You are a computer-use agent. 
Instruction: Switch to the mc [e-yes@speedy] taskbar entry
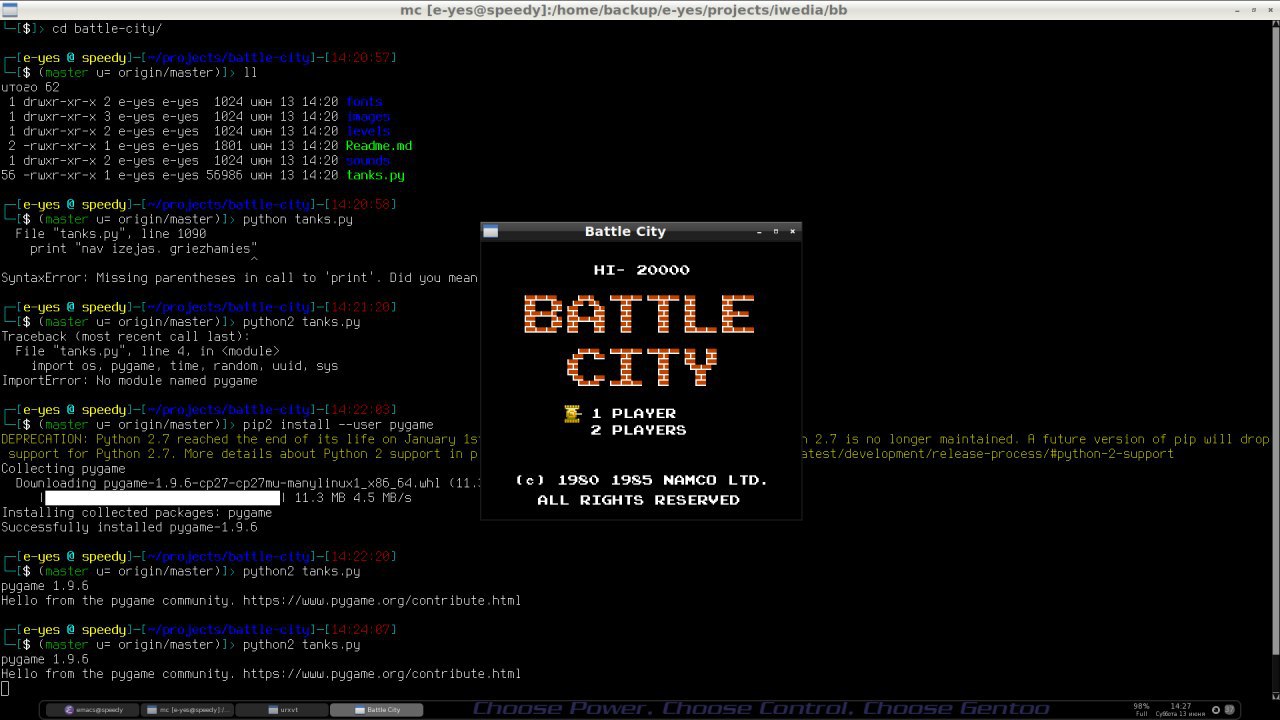pyautogui.click(x=187, y=710)
